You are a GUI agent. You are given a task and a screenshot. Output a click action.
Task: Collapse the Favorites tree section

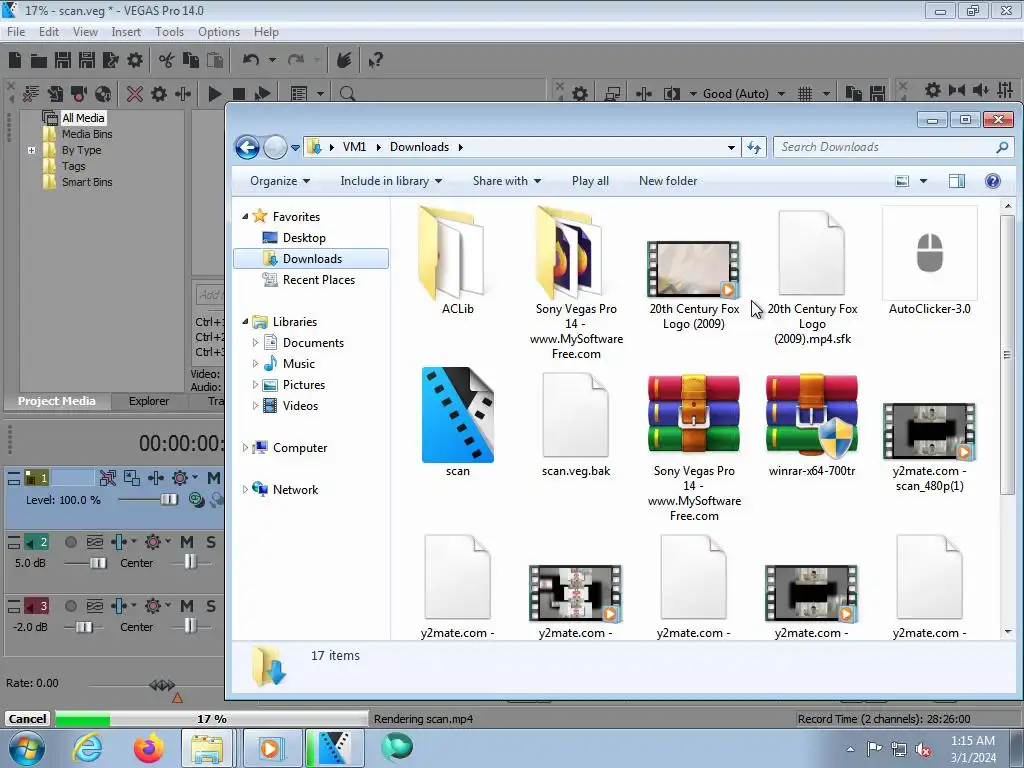pos(246,216)
